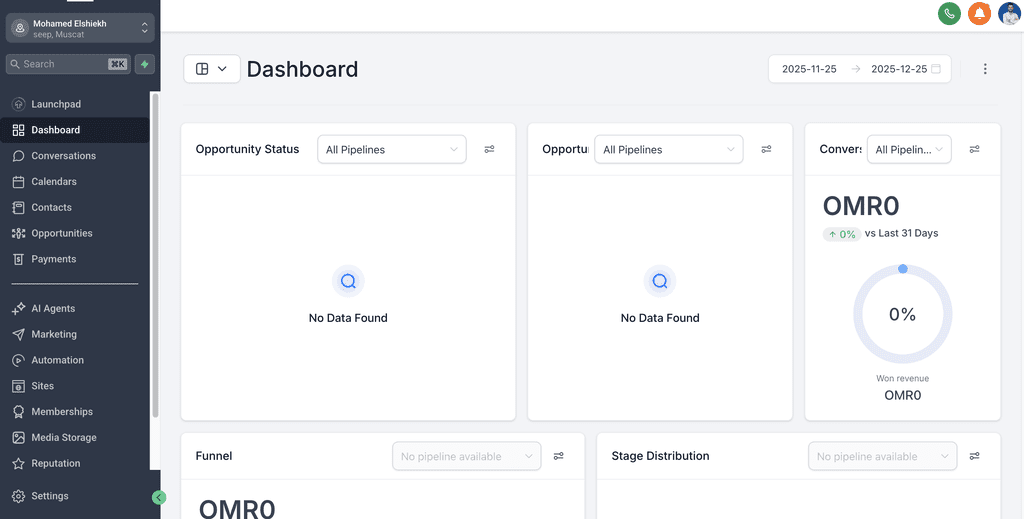Click the conversion rate donut chart

tap(902, 314)
